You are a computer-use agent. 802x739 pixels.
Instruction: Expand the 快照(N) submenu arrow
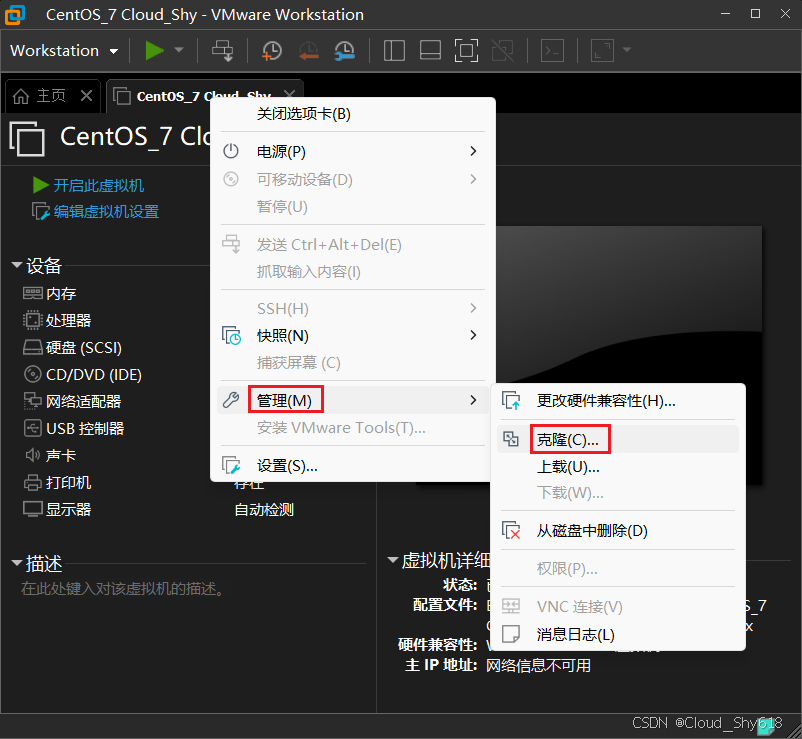474,335
